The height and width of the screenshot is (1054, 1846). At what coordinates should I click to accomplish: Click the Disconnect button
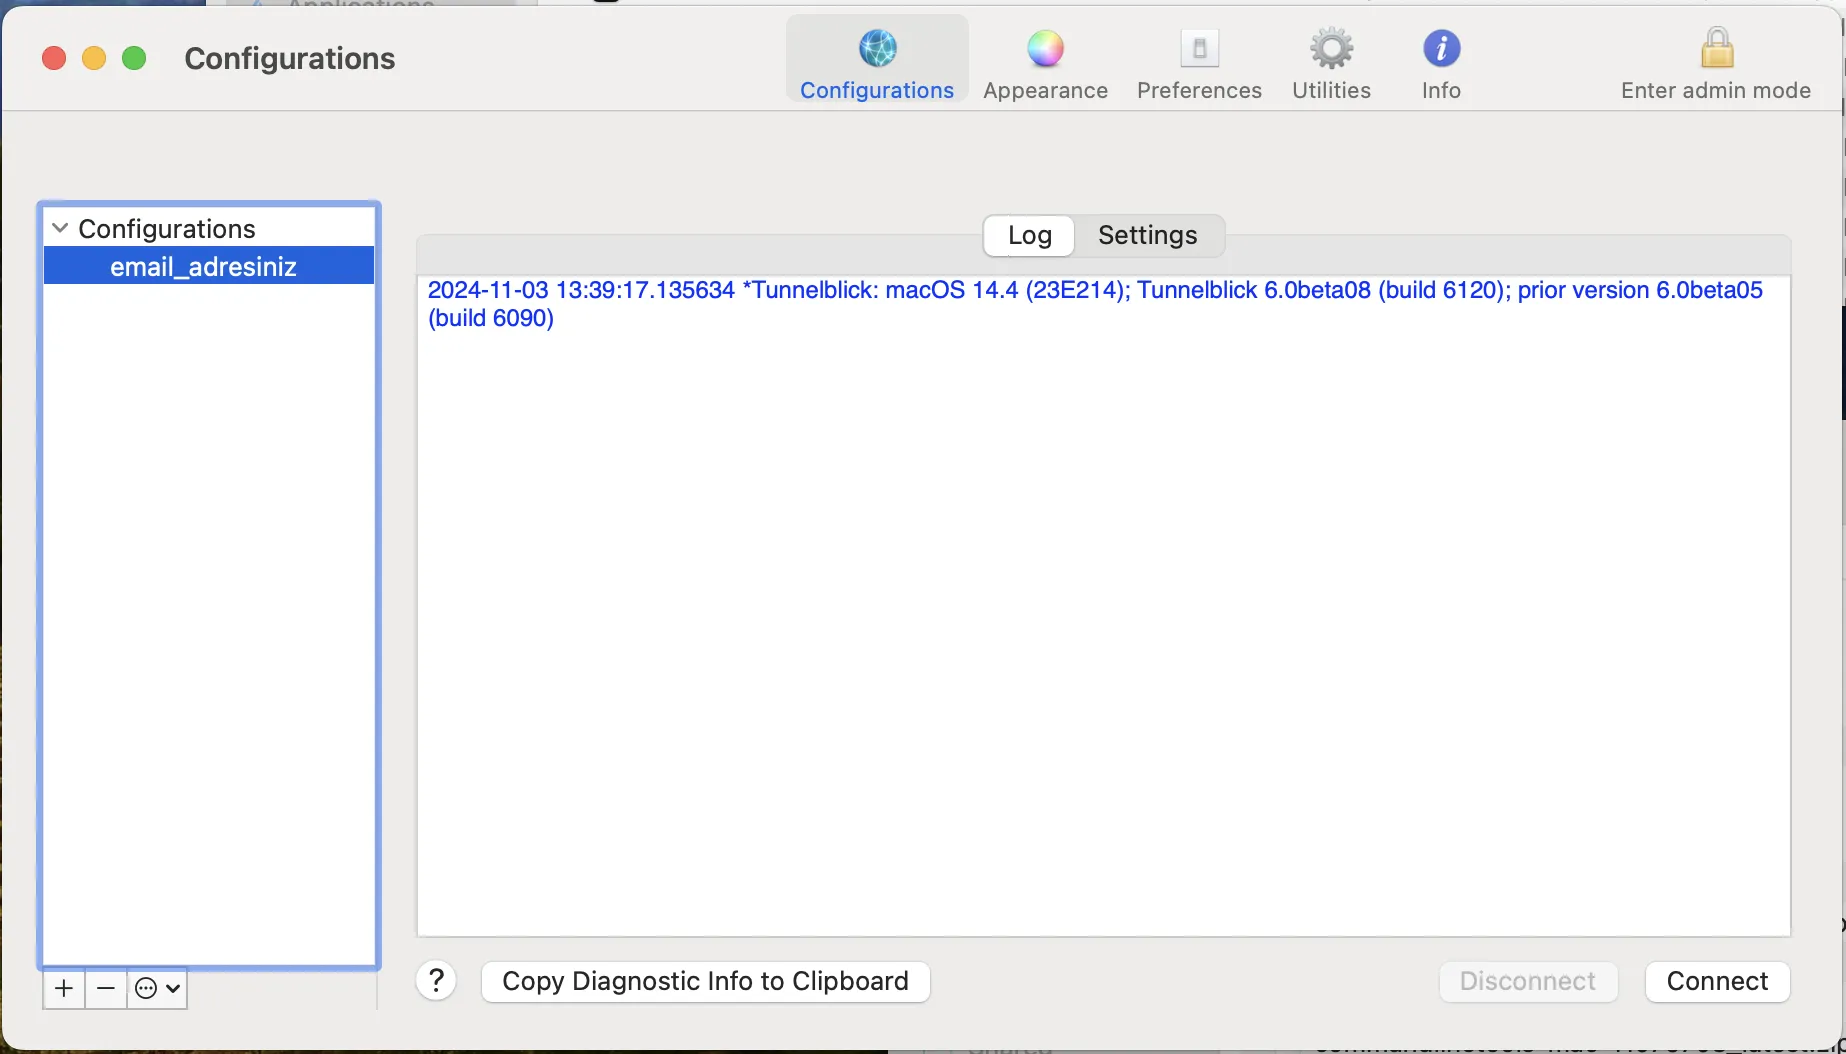[x=1528, y=981]
